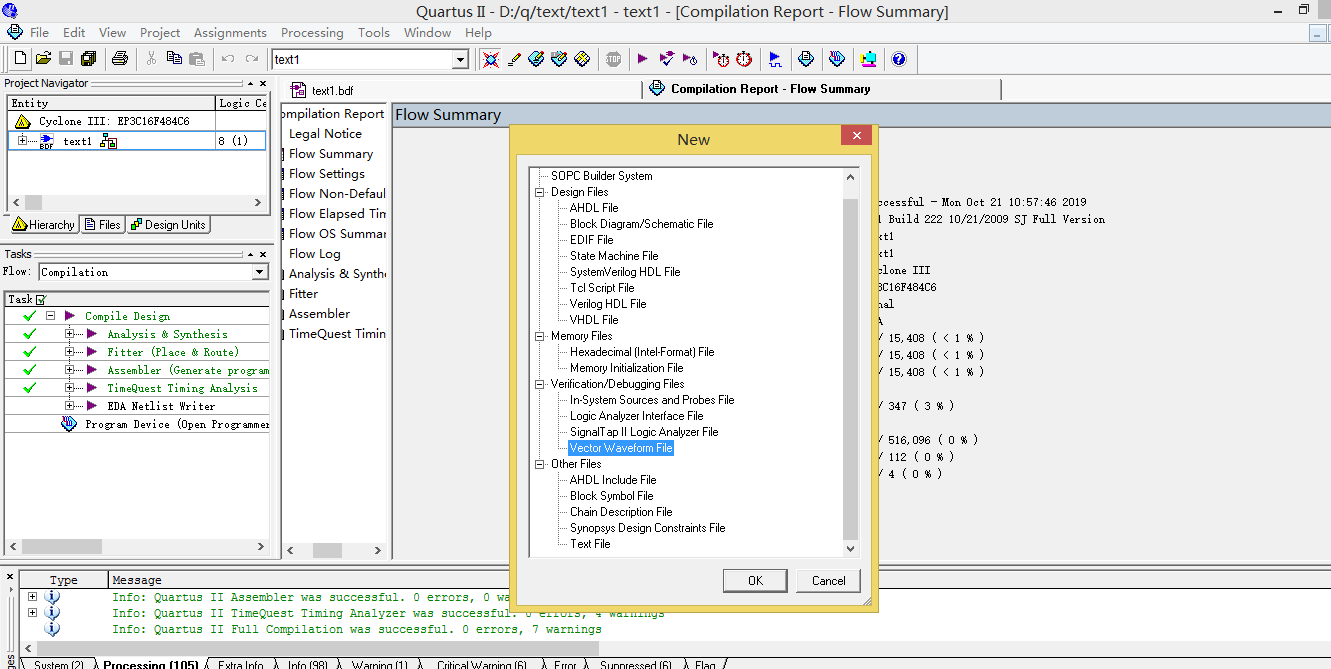Select Block Diagram/Schematic File
Screen dimensions: 1331x669
(642, 224)
